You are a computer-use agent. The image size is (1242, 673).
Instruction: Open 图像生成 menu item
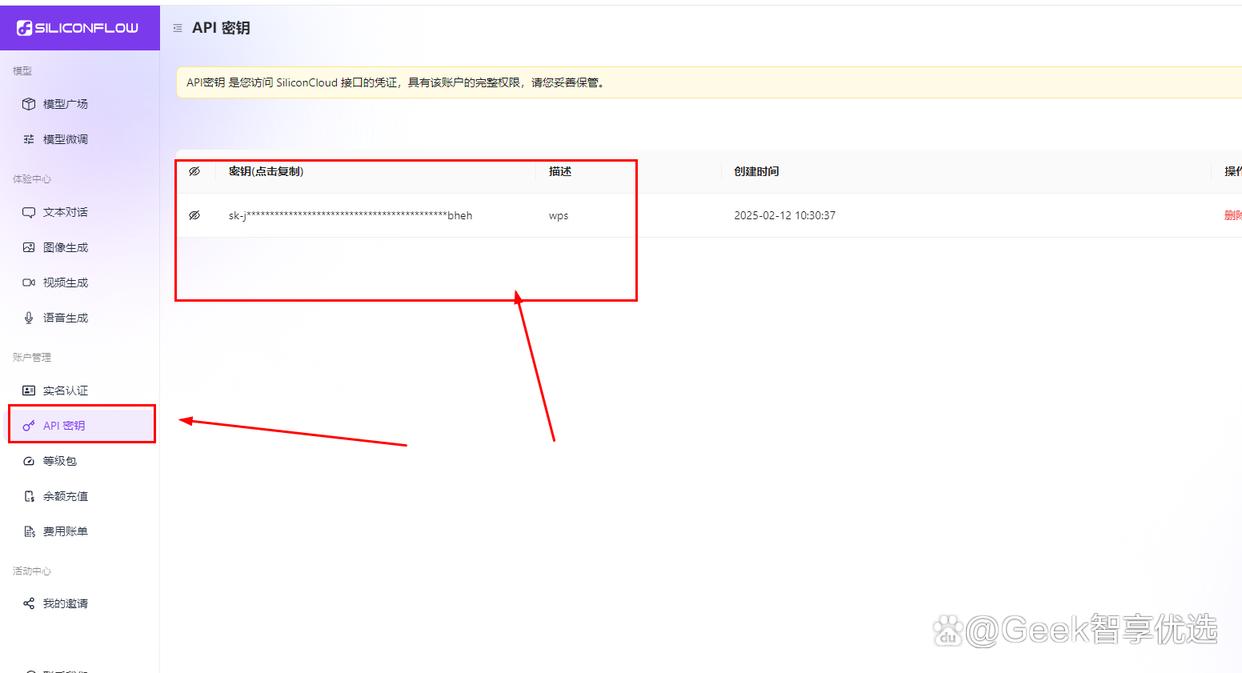click(80, 247)
